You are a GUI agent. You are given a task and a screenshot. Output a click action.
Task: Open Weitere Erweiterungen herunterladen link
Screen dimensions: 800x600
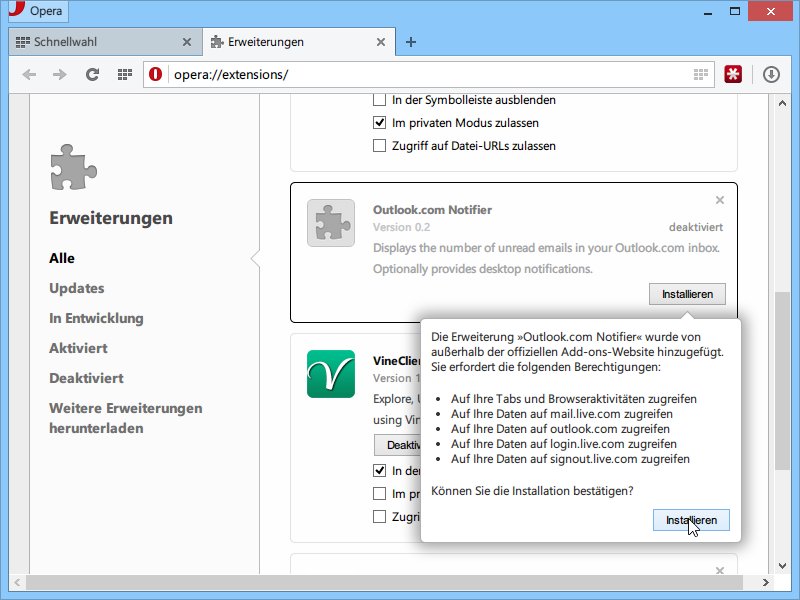click(x=126, y=418)
